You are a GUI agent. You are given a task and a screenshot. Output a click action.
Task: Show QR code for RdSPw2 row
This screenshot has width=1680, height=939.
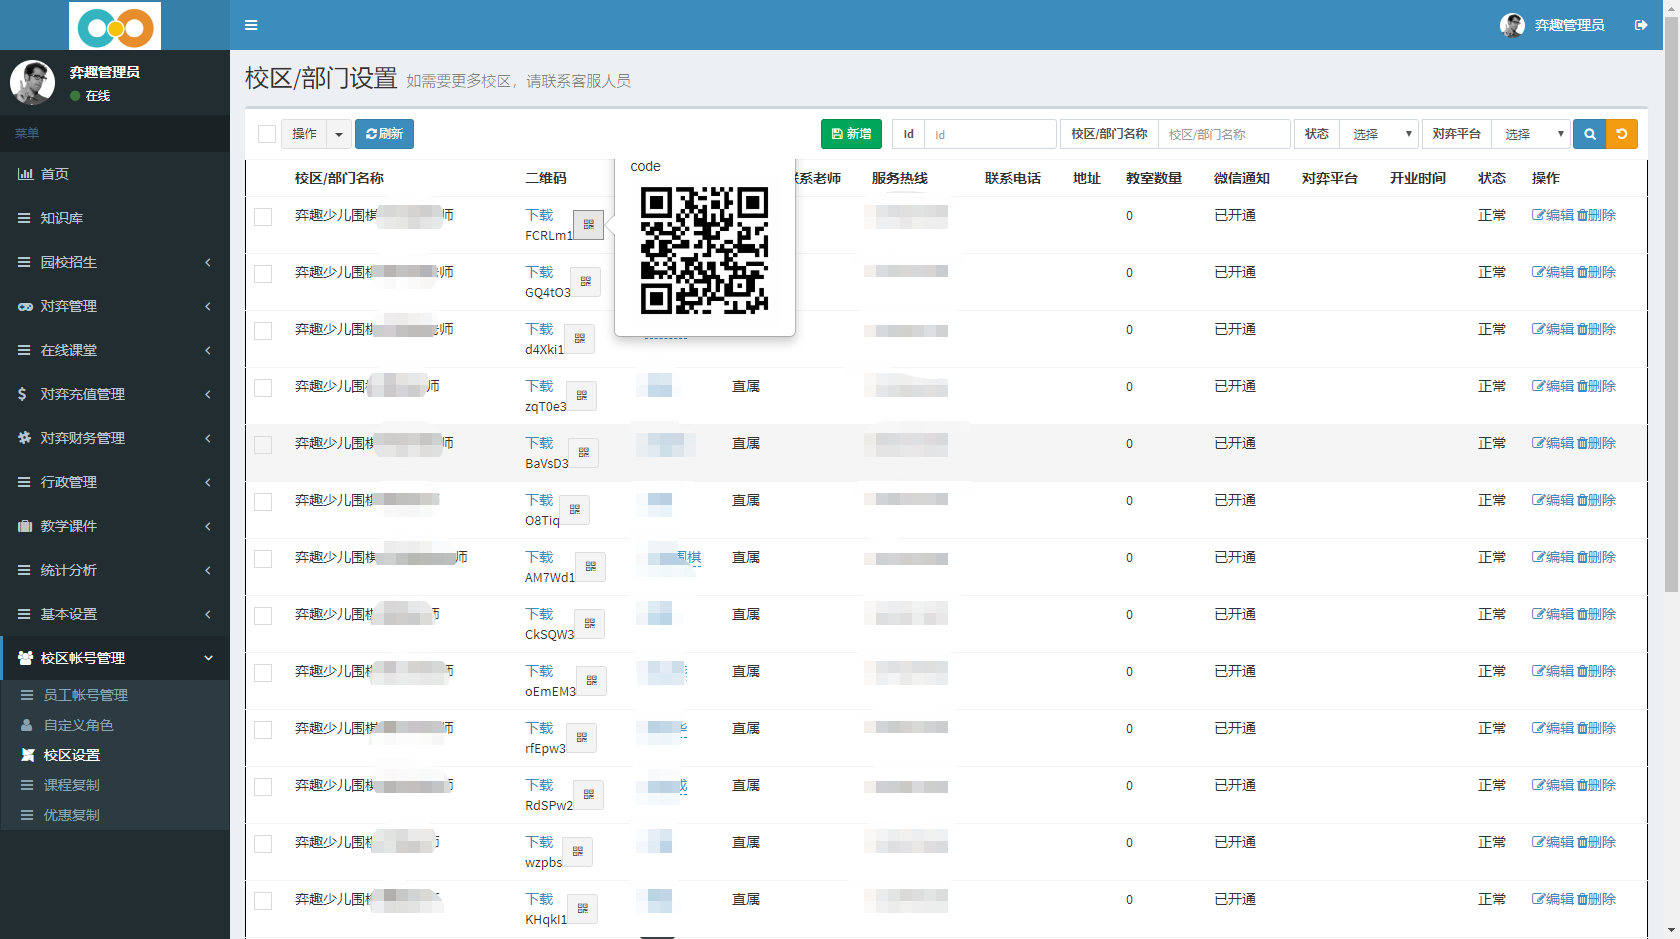[x=589, y=795]
